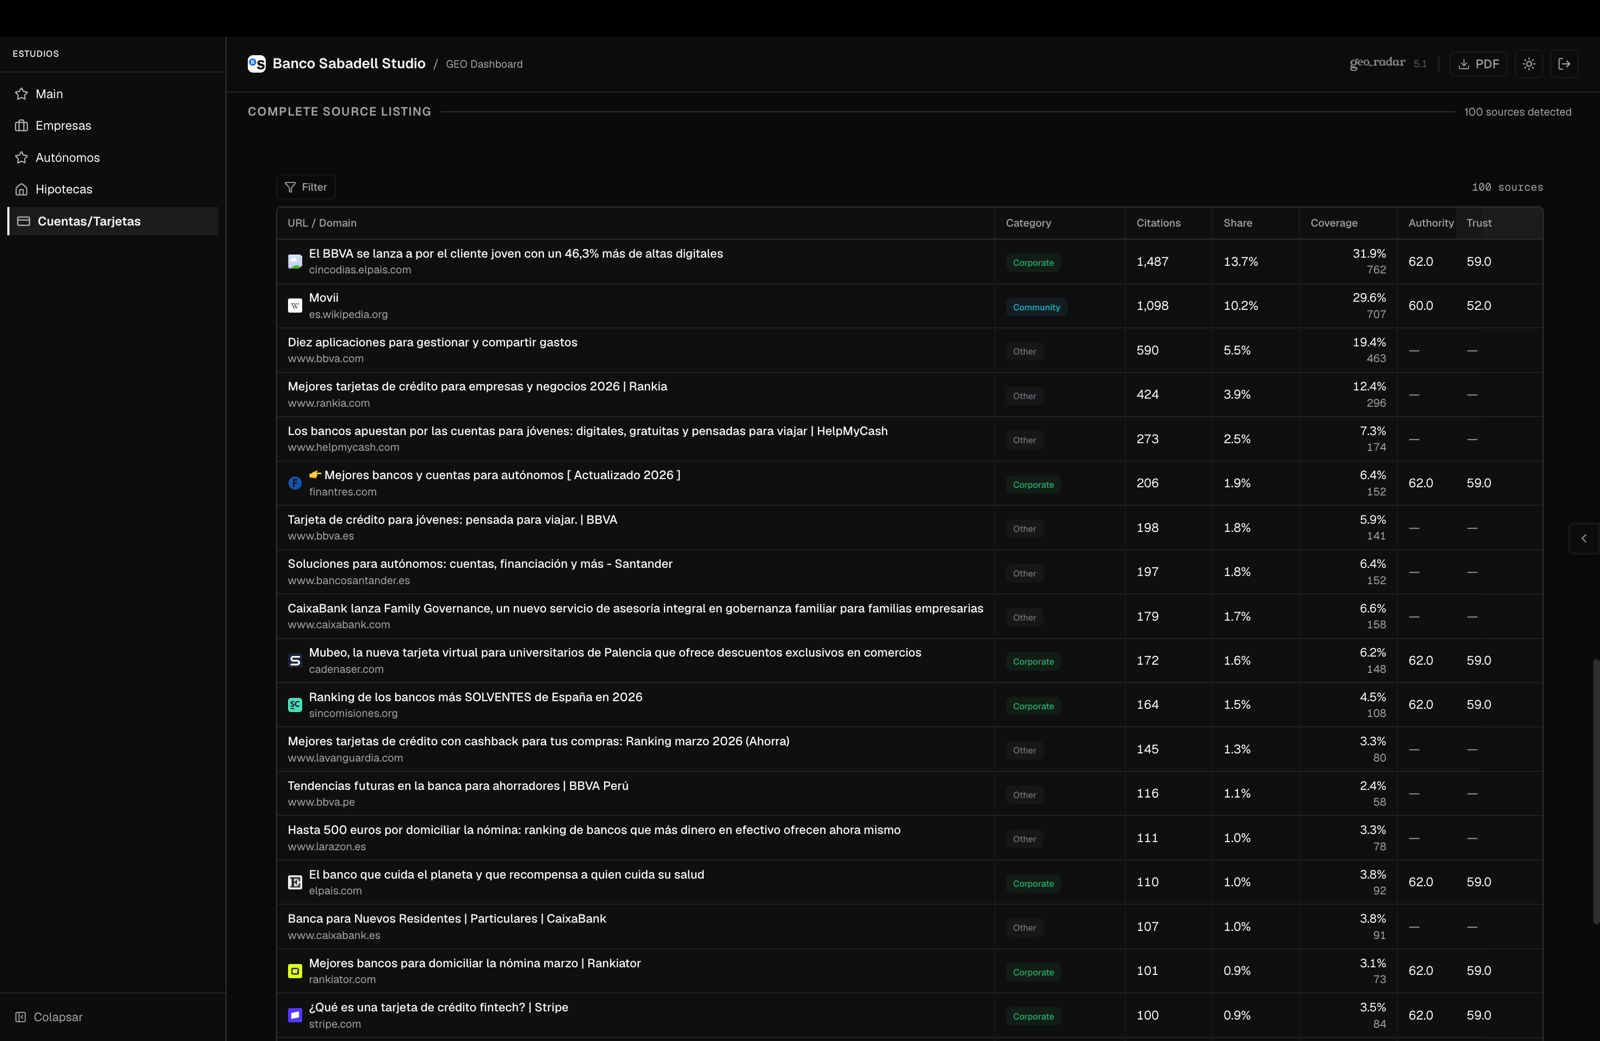Screen dimensions: 1600x1041
Task: Click the Stripe favicon icon
Action: (295, 1015)
